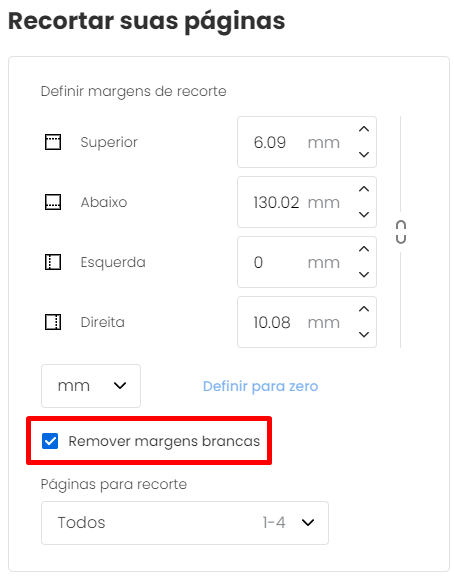Increase the Superior margin value
This screenshot has height=577, width=454.
(364, 129)
